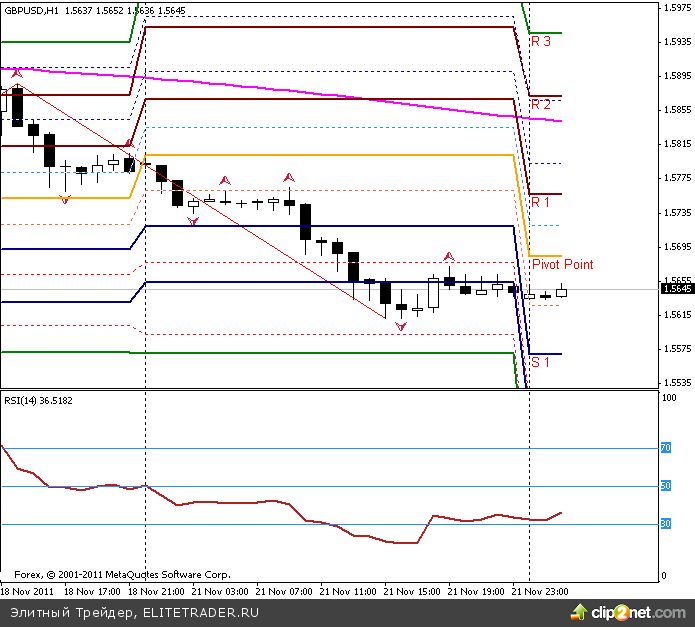Click the RSI level 70 marker

coord(665,448)
